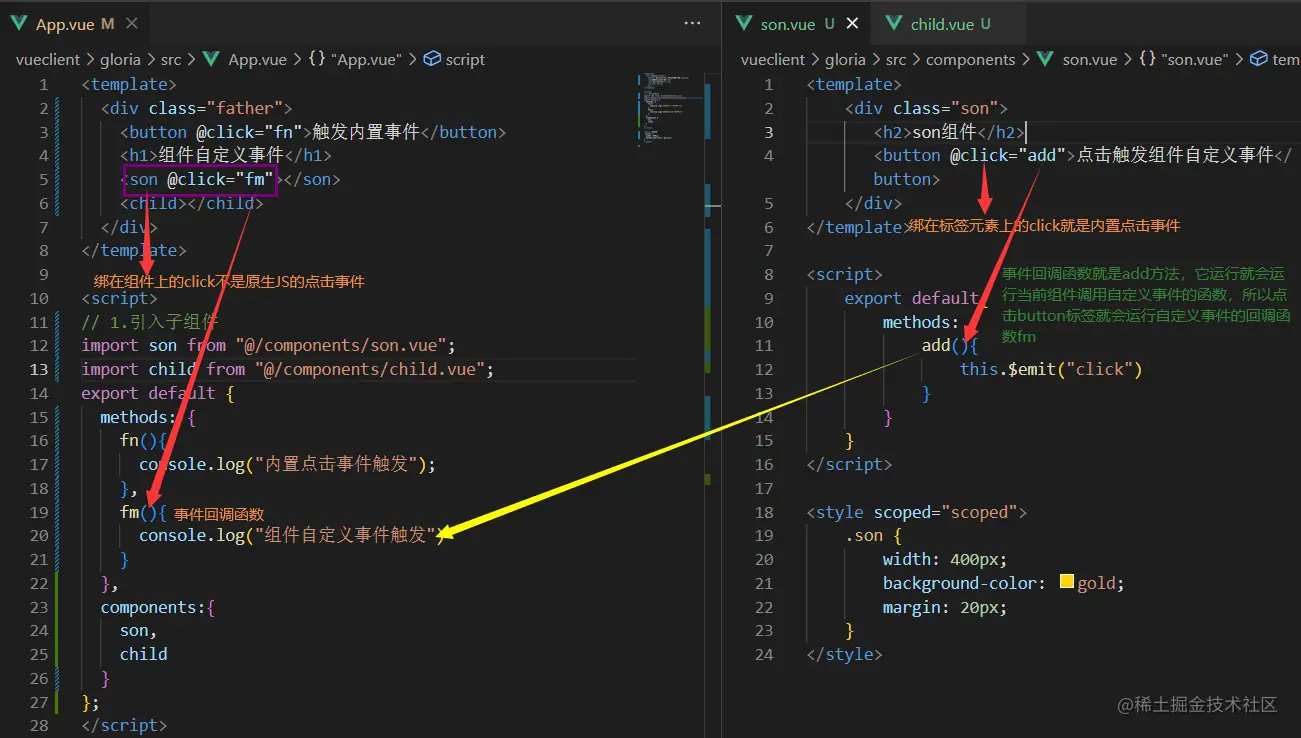Open vueclient breadcrumb in the son.vue editor

tap(773, 60)
